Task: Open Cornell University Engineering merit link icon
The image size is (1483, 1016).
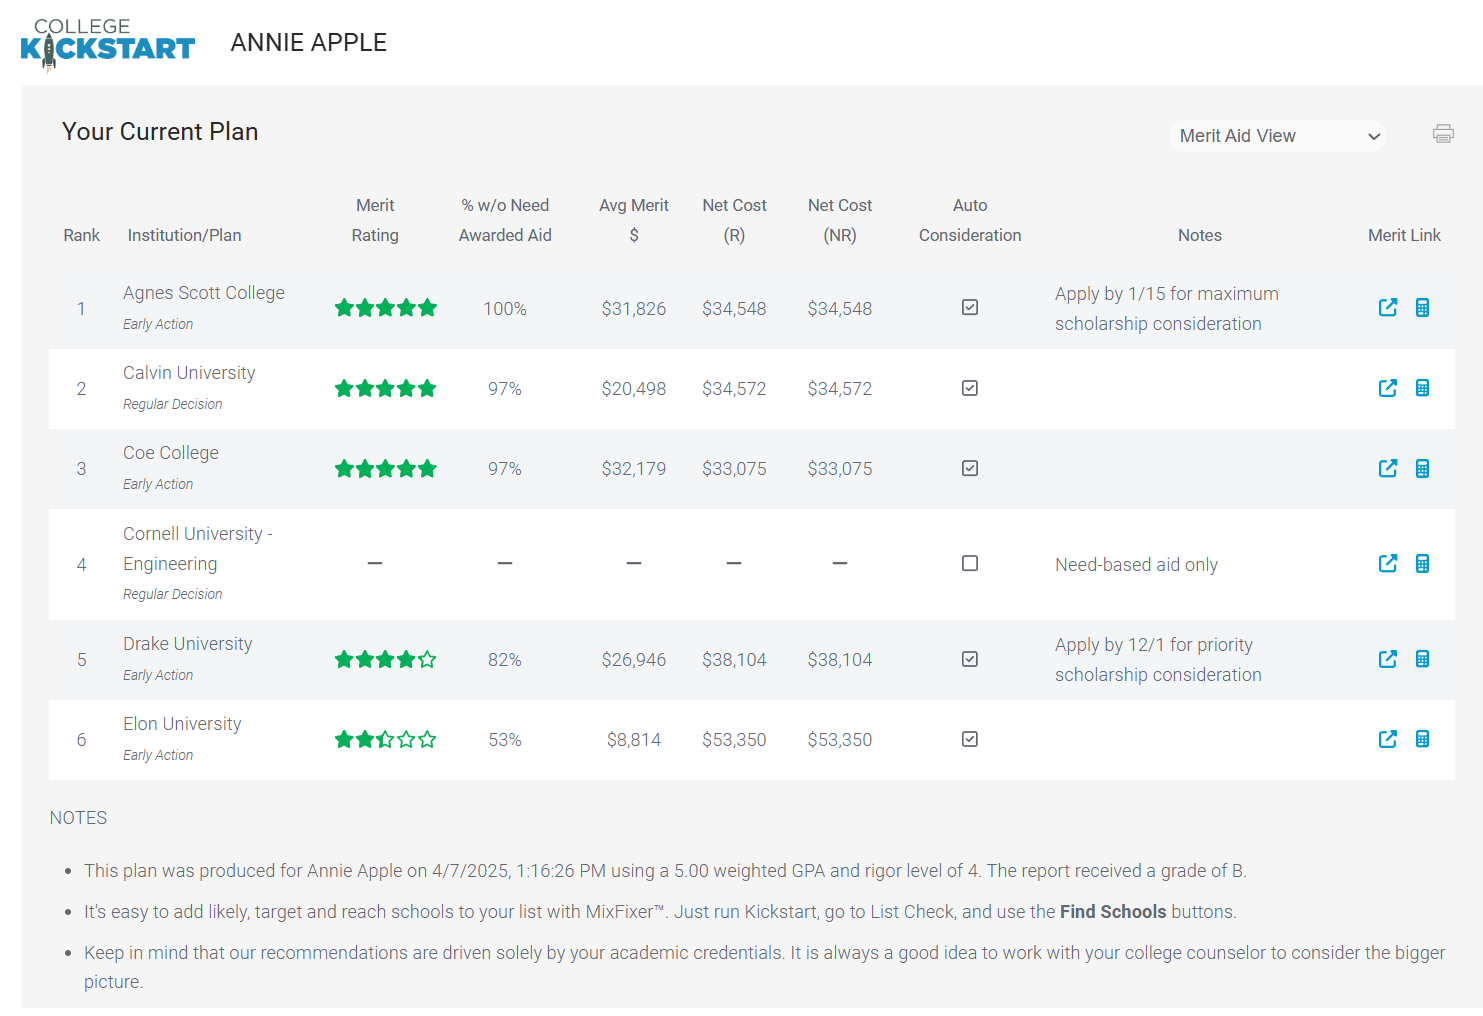Action: (1388, 563)
